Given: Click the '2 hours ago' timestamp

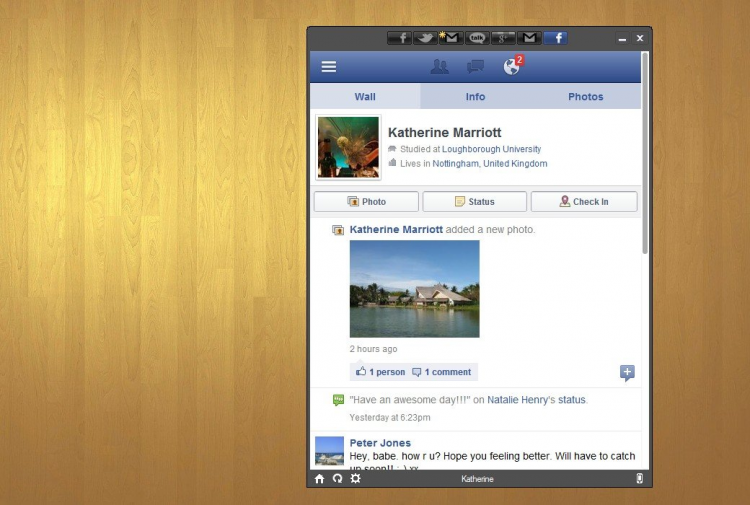Looking at the screenshot, I should pyautogui.click(x=374, y=349).
